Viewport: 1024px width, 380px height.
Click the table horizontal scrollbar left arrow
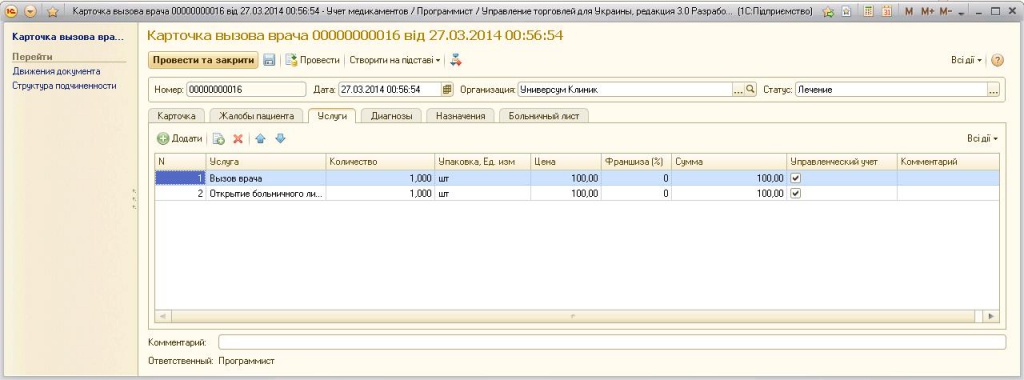pos(162,316)
